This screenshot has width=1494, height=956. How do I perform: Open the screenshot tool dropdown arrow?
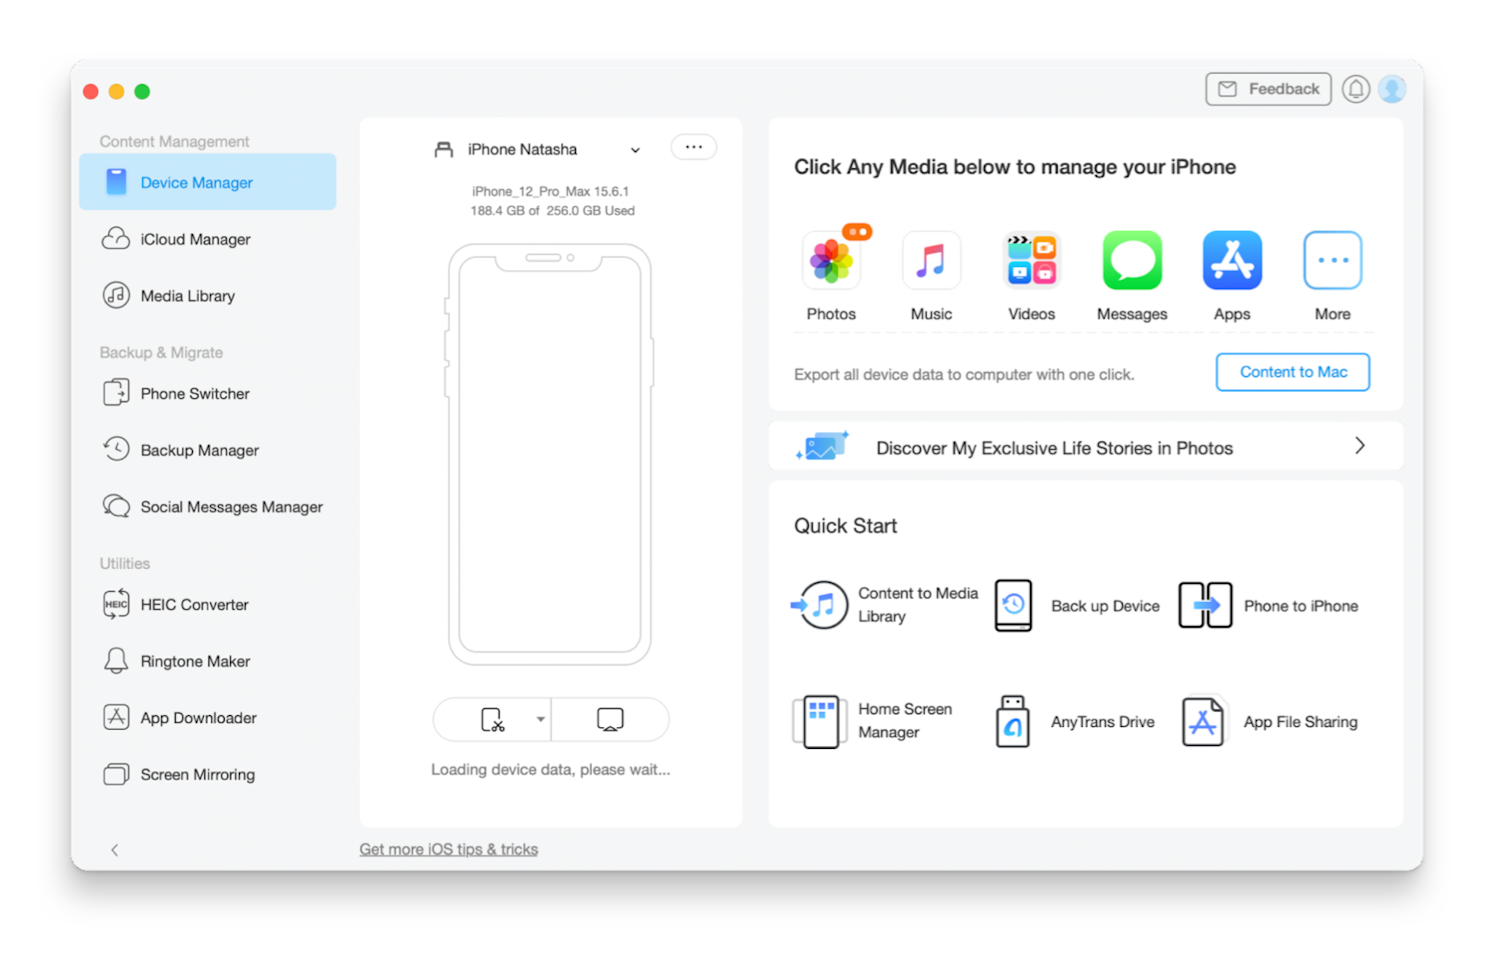point(541,720)
